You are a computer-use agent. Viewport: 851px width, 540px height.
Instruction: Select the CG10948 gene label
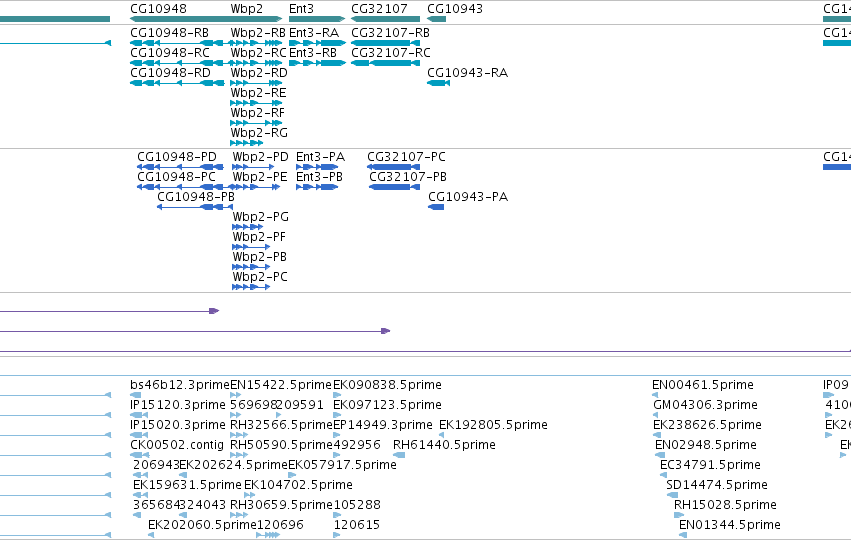(158, 9)
